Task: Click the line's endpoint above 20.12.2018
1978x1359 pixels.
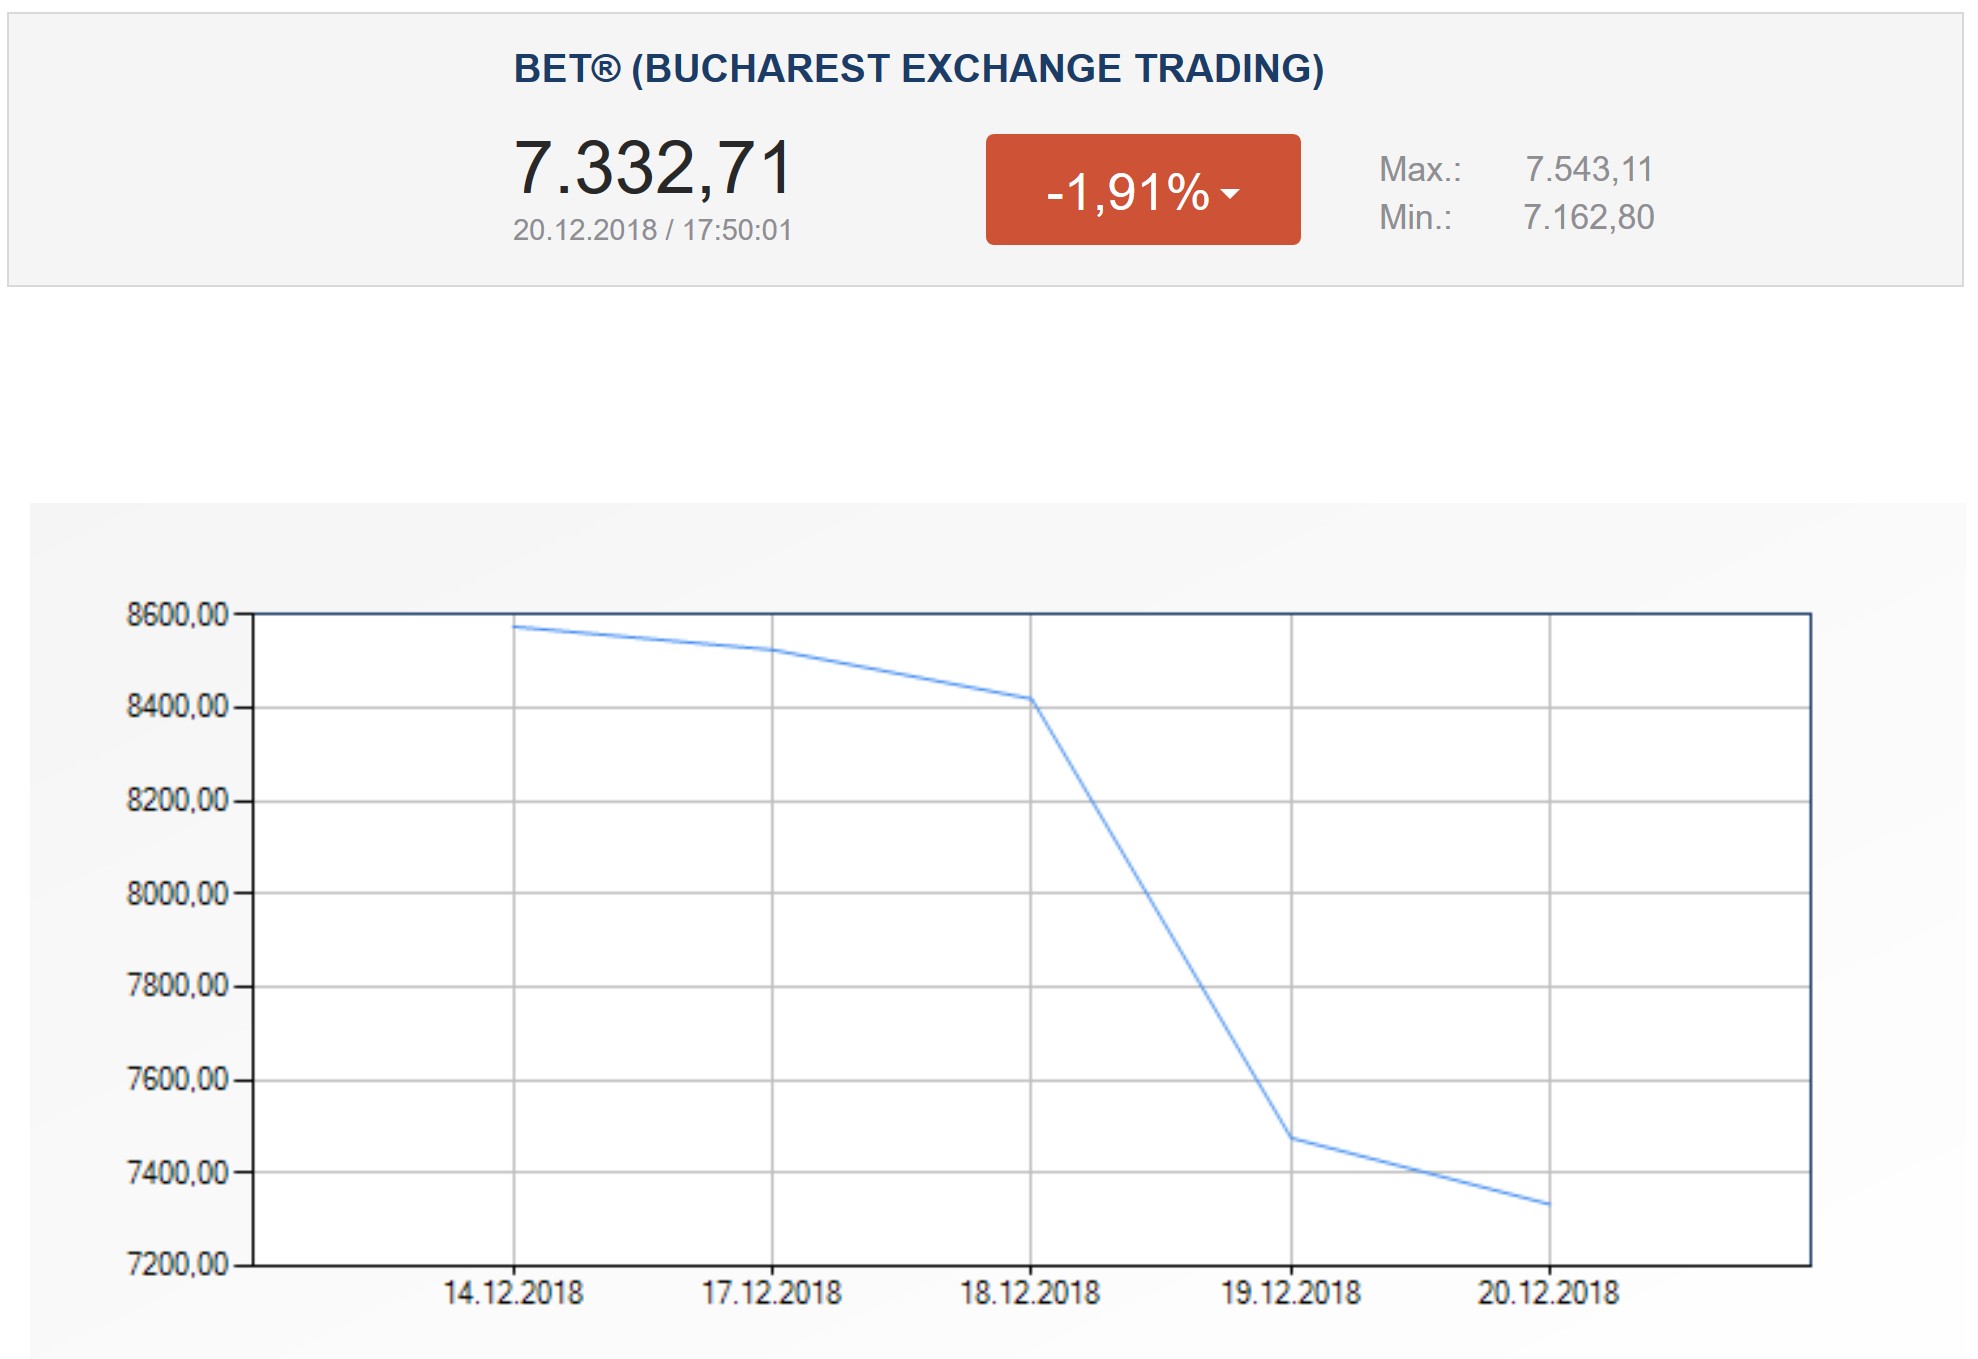Action: [x=1549, y=1204]
